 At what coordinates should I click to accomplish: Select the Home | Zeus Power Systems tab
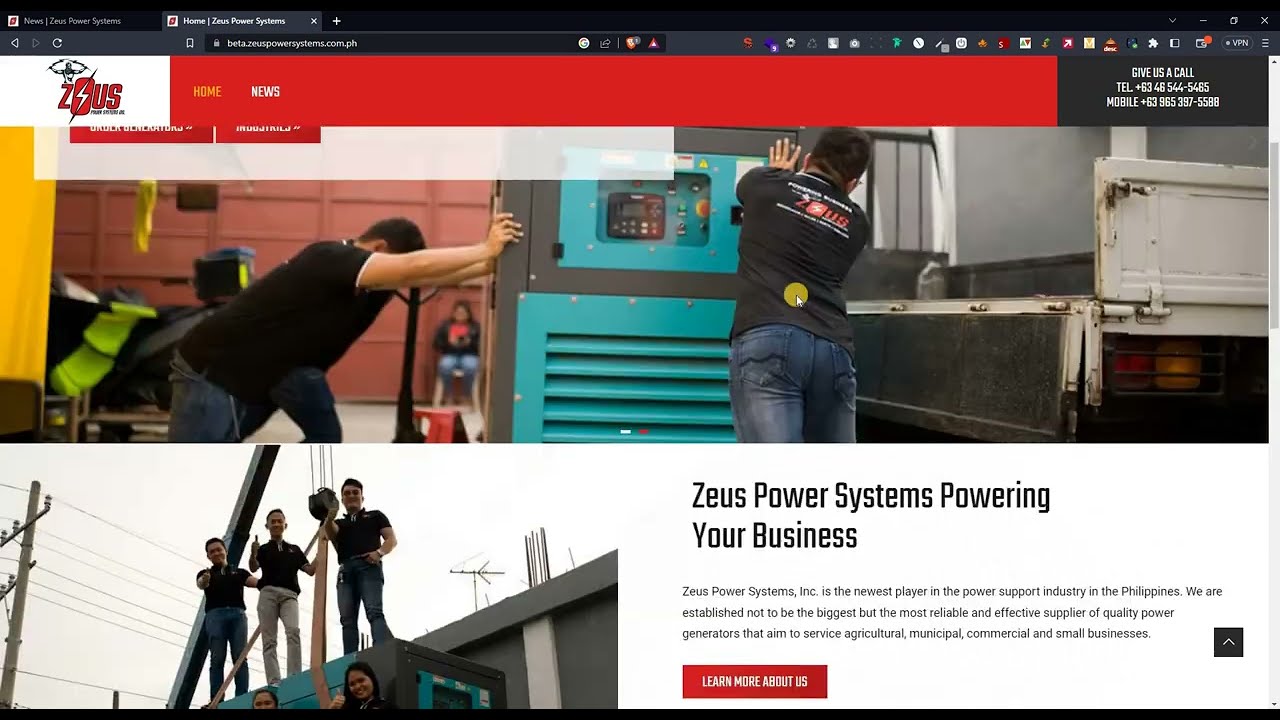click(x=241, y=20)
